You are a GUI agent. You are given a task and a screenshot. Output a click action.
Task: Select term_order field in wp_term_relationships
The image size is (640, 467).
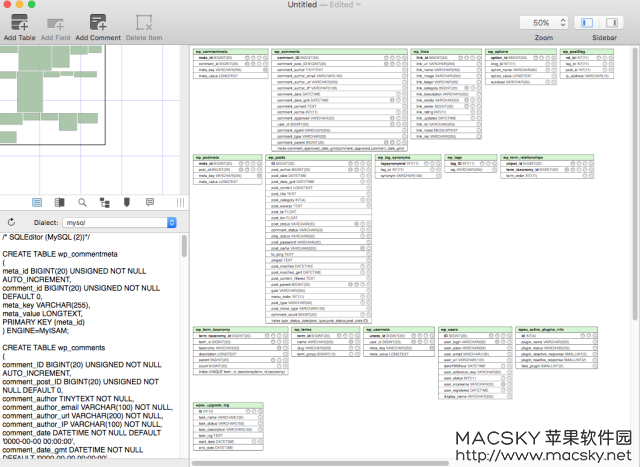click(x=547, y=176)
